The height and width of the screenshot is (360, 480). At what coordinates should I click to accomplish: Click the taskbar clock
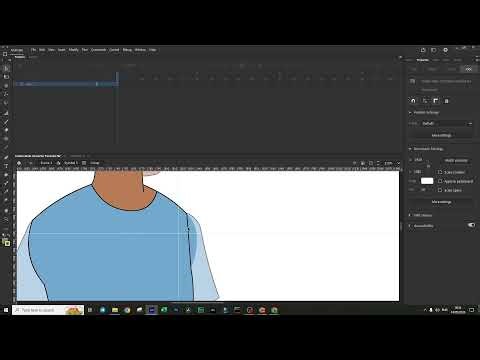458,310
